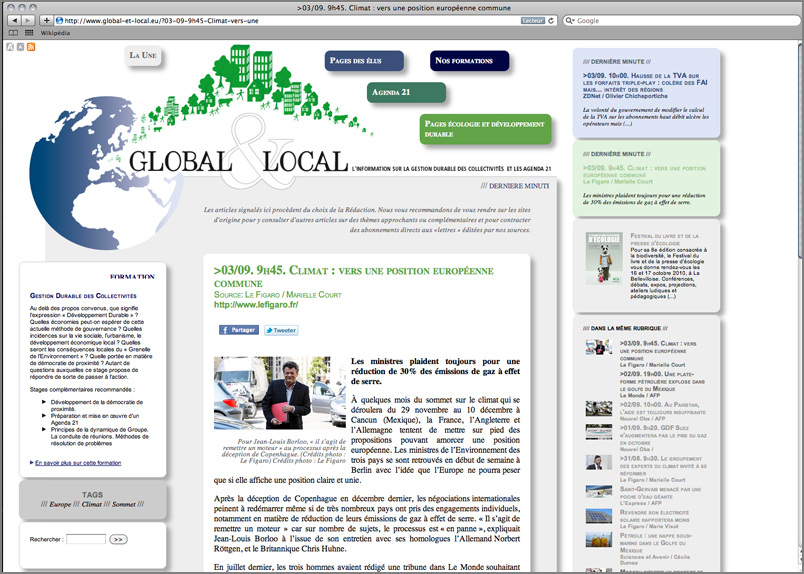Click the Global & Local site logo
The width and height of the screenshot is (804, 574).
click(x=238, y=162)
